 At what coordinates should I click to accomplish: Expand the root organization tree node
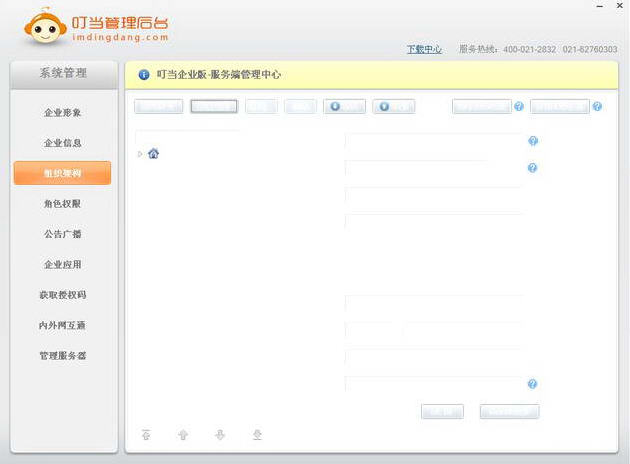140,154
